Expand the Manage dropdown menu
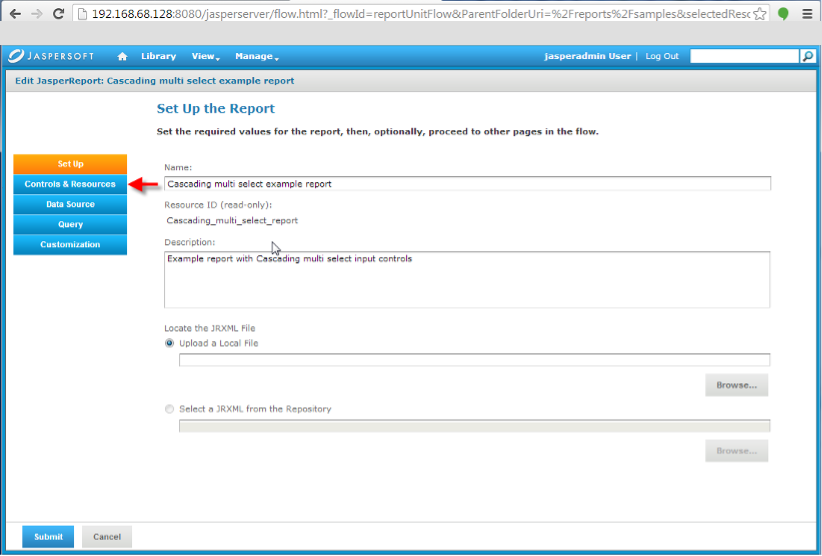Viewport: 822px width, 556px height. pyautogui.click(x=257, y=56)
